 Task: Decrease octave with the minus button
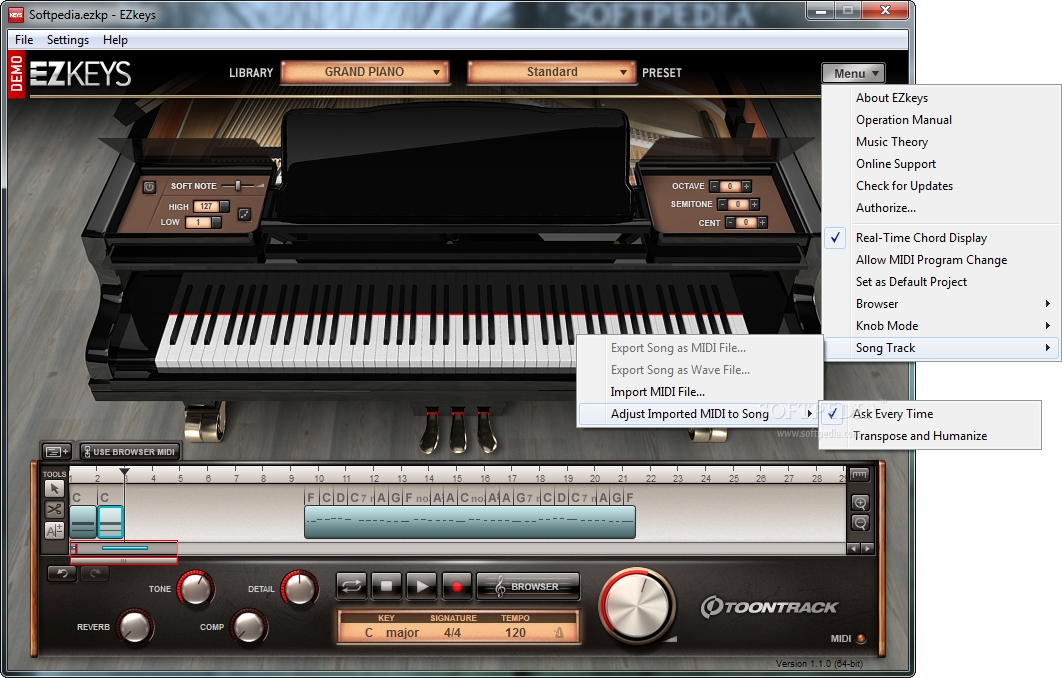tap(715, 186)
